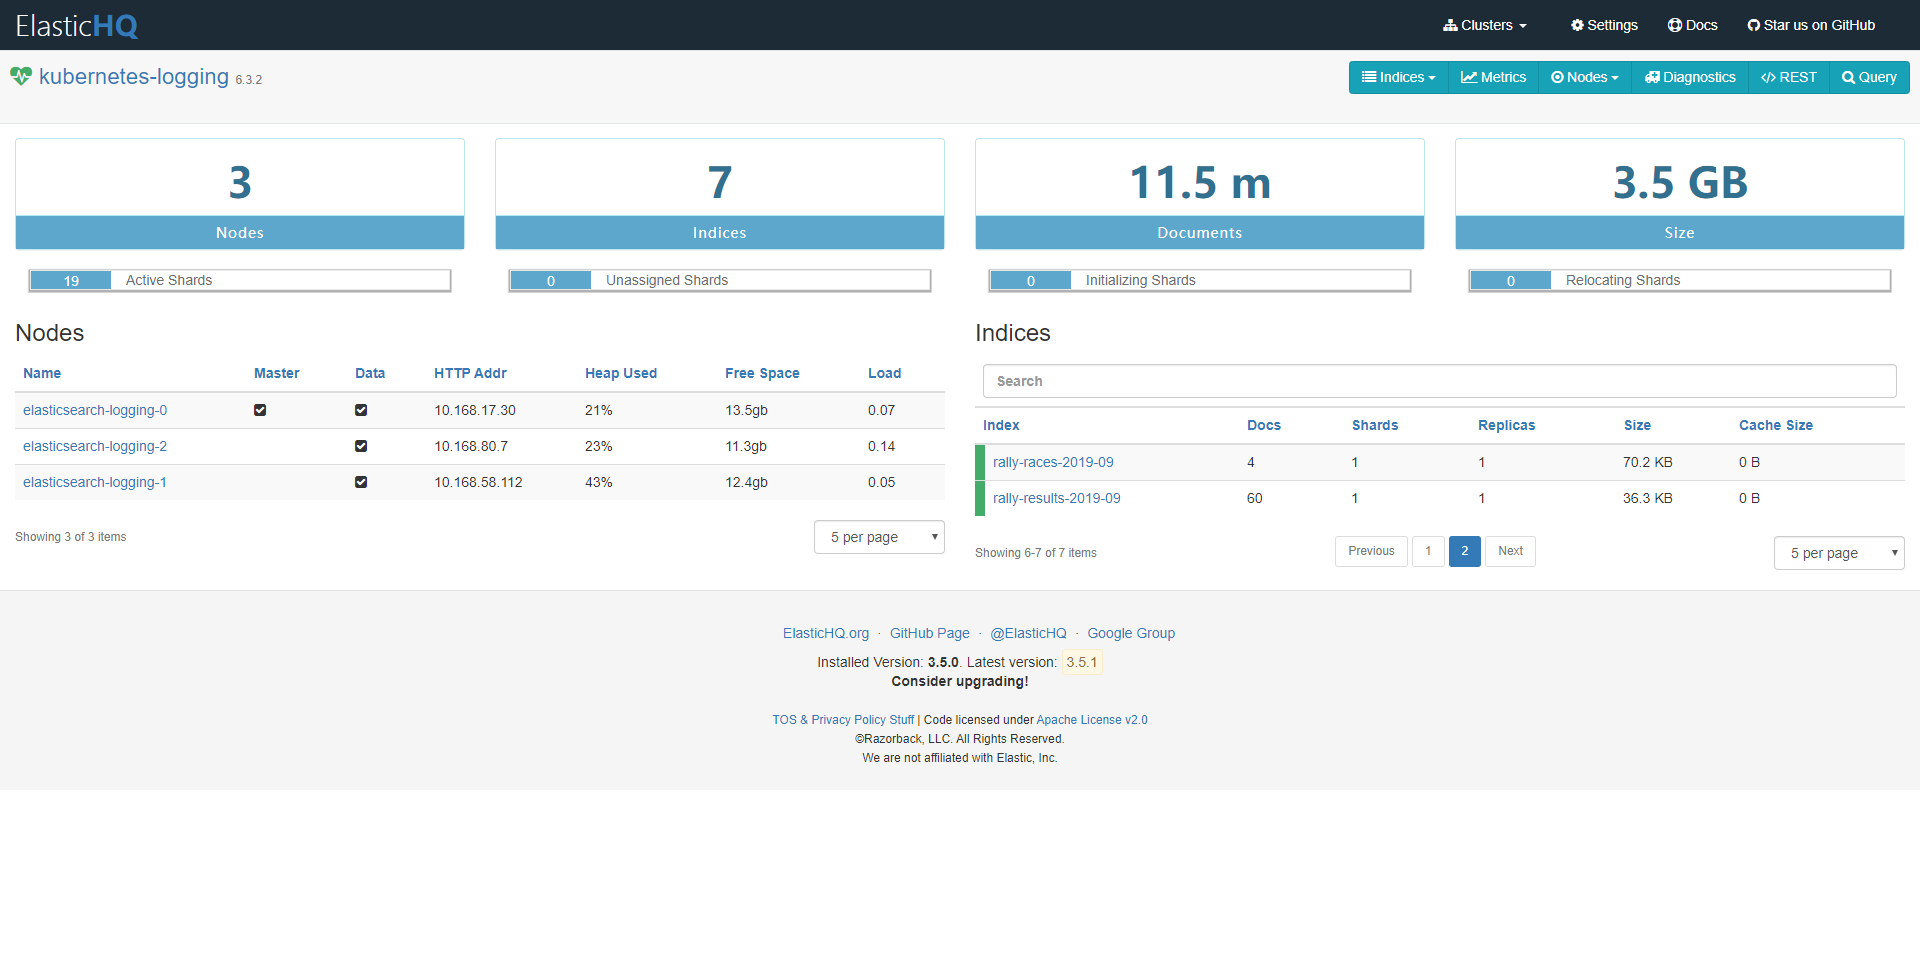The height and width of the screenshot is (969, 1920).
Task: Open Settings in the top bar
Action: pos(1604,25)
